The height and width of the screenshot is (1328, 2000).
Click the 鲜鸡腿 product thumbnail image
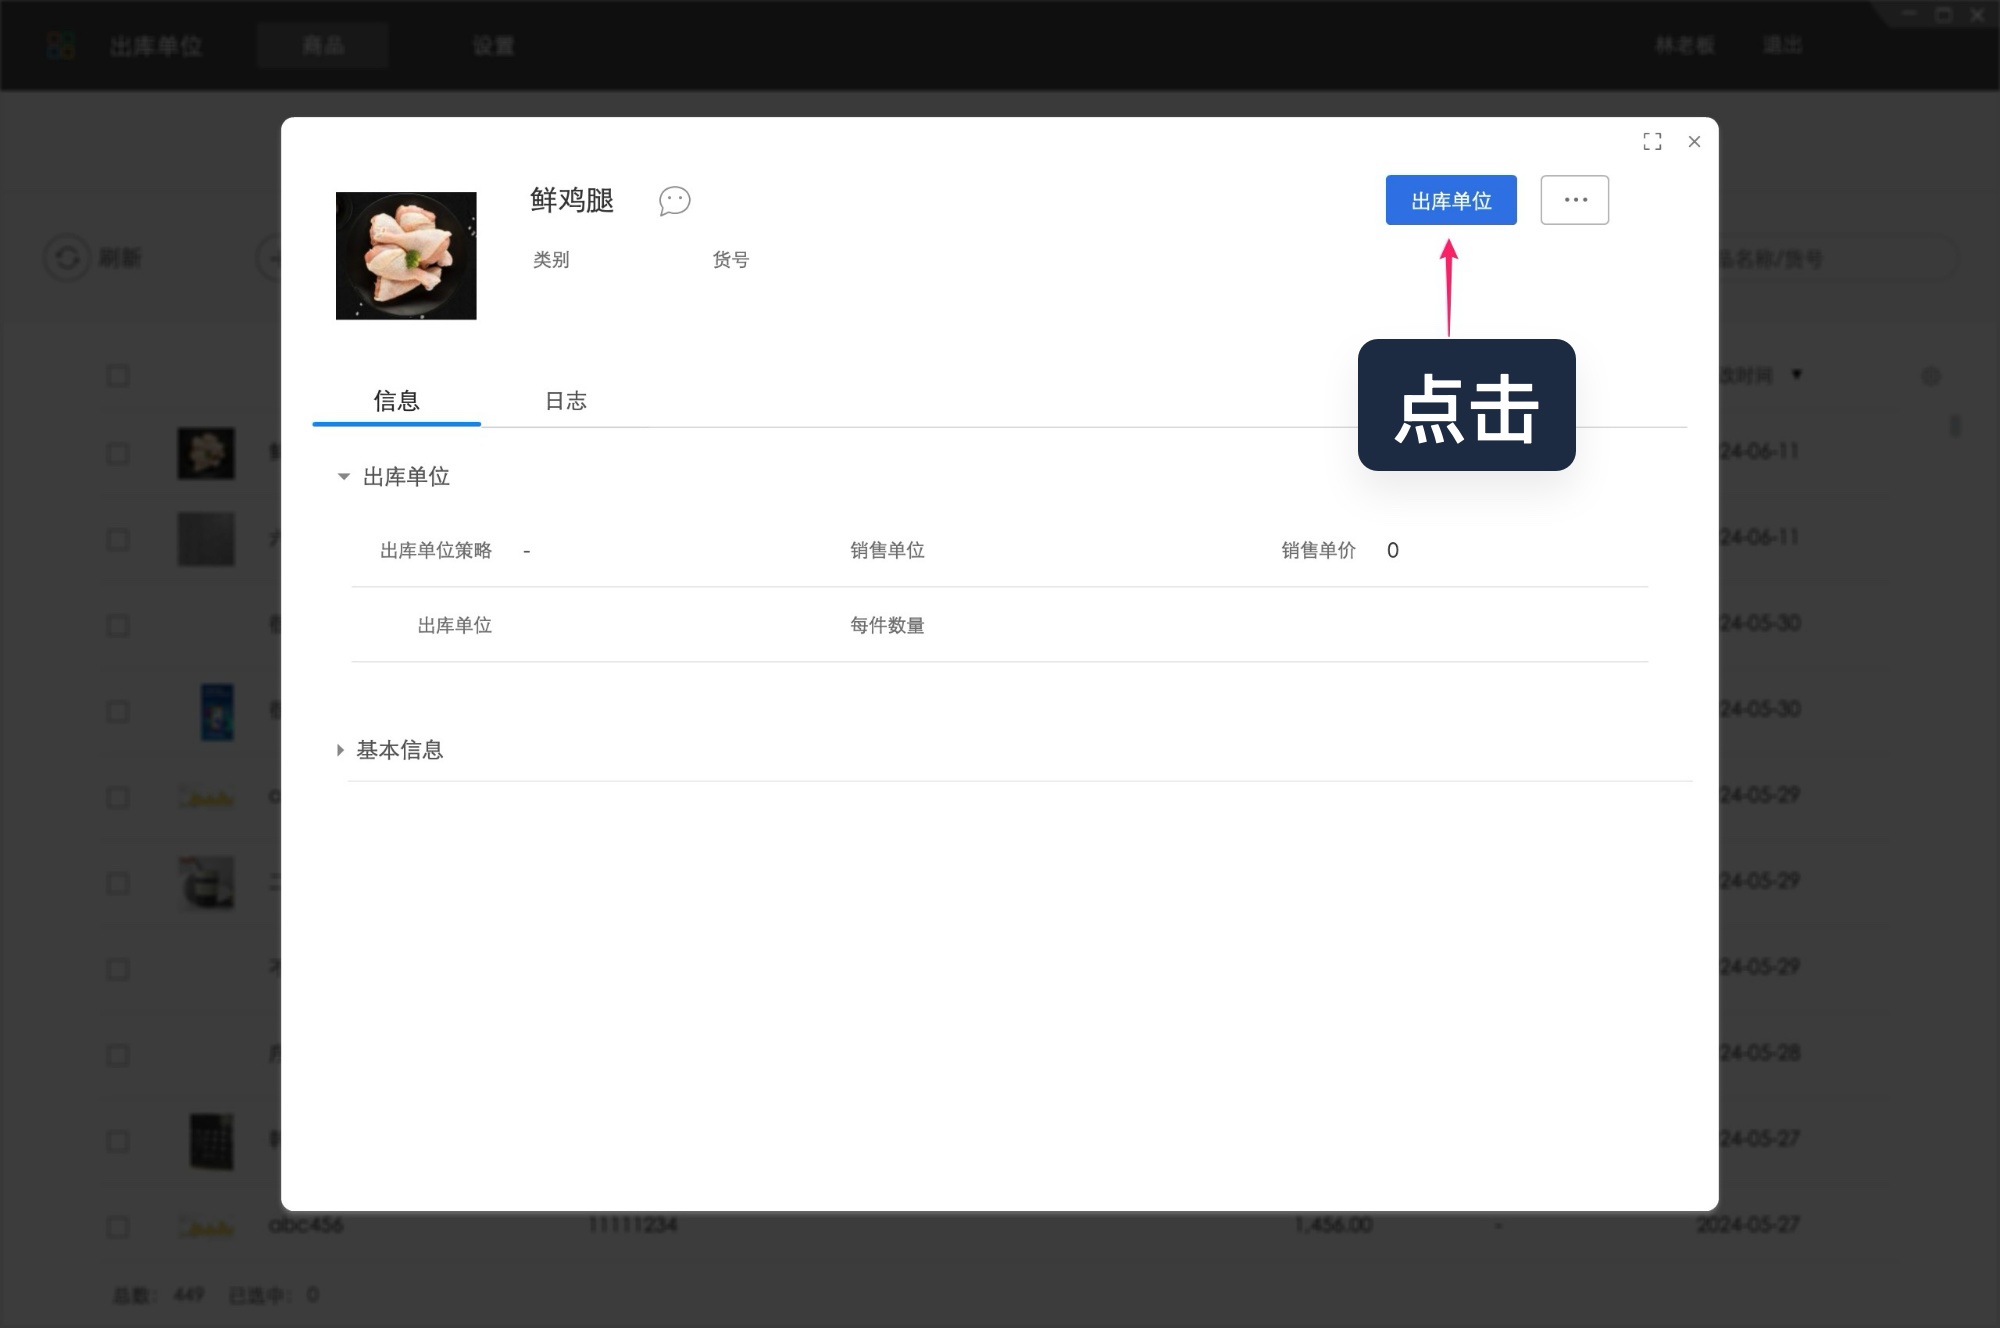click(x=406, y=255)
